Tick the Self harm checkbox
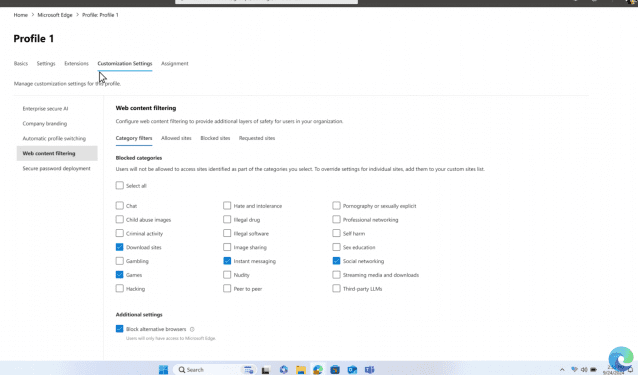Screen dimensions: 638x375 pos(336,233)
